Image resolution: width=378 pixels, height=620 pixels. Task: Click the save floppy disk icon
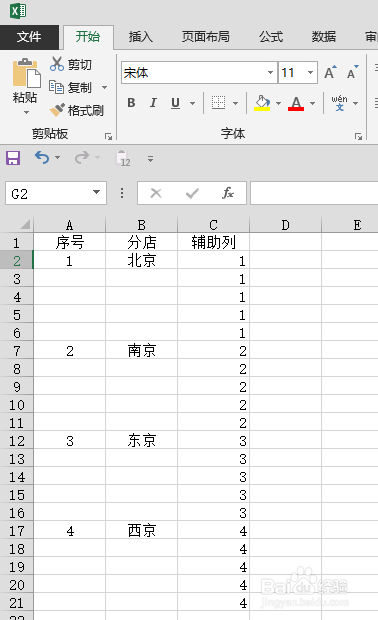click(x=13, y=158)
